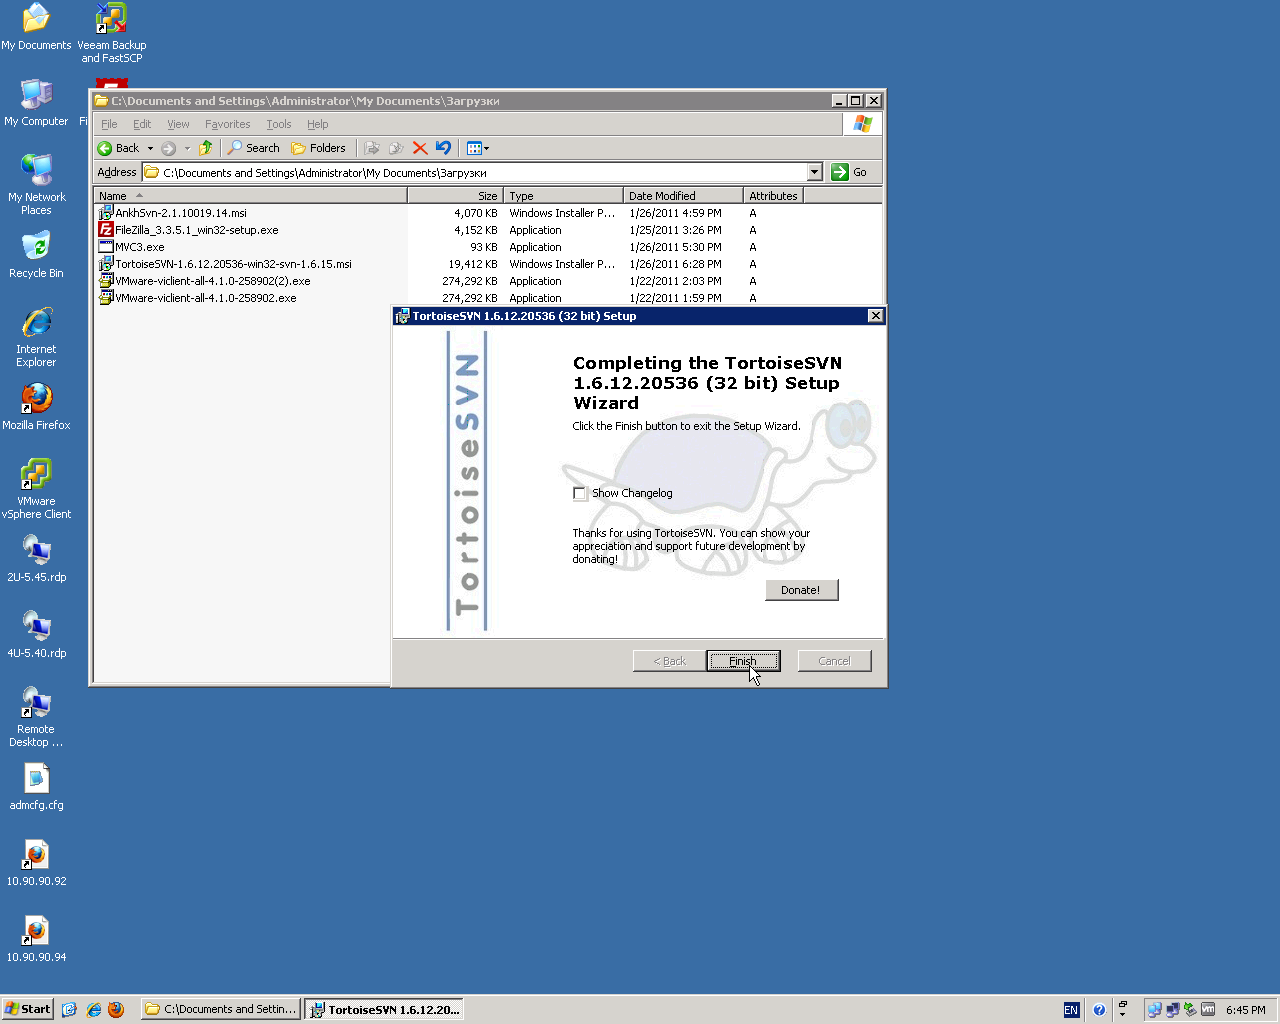This screenshot has width=1280, height=1024.
Task: Click the Safely Remove Hardware tray icon
Action: [x=1190, y=1010]
